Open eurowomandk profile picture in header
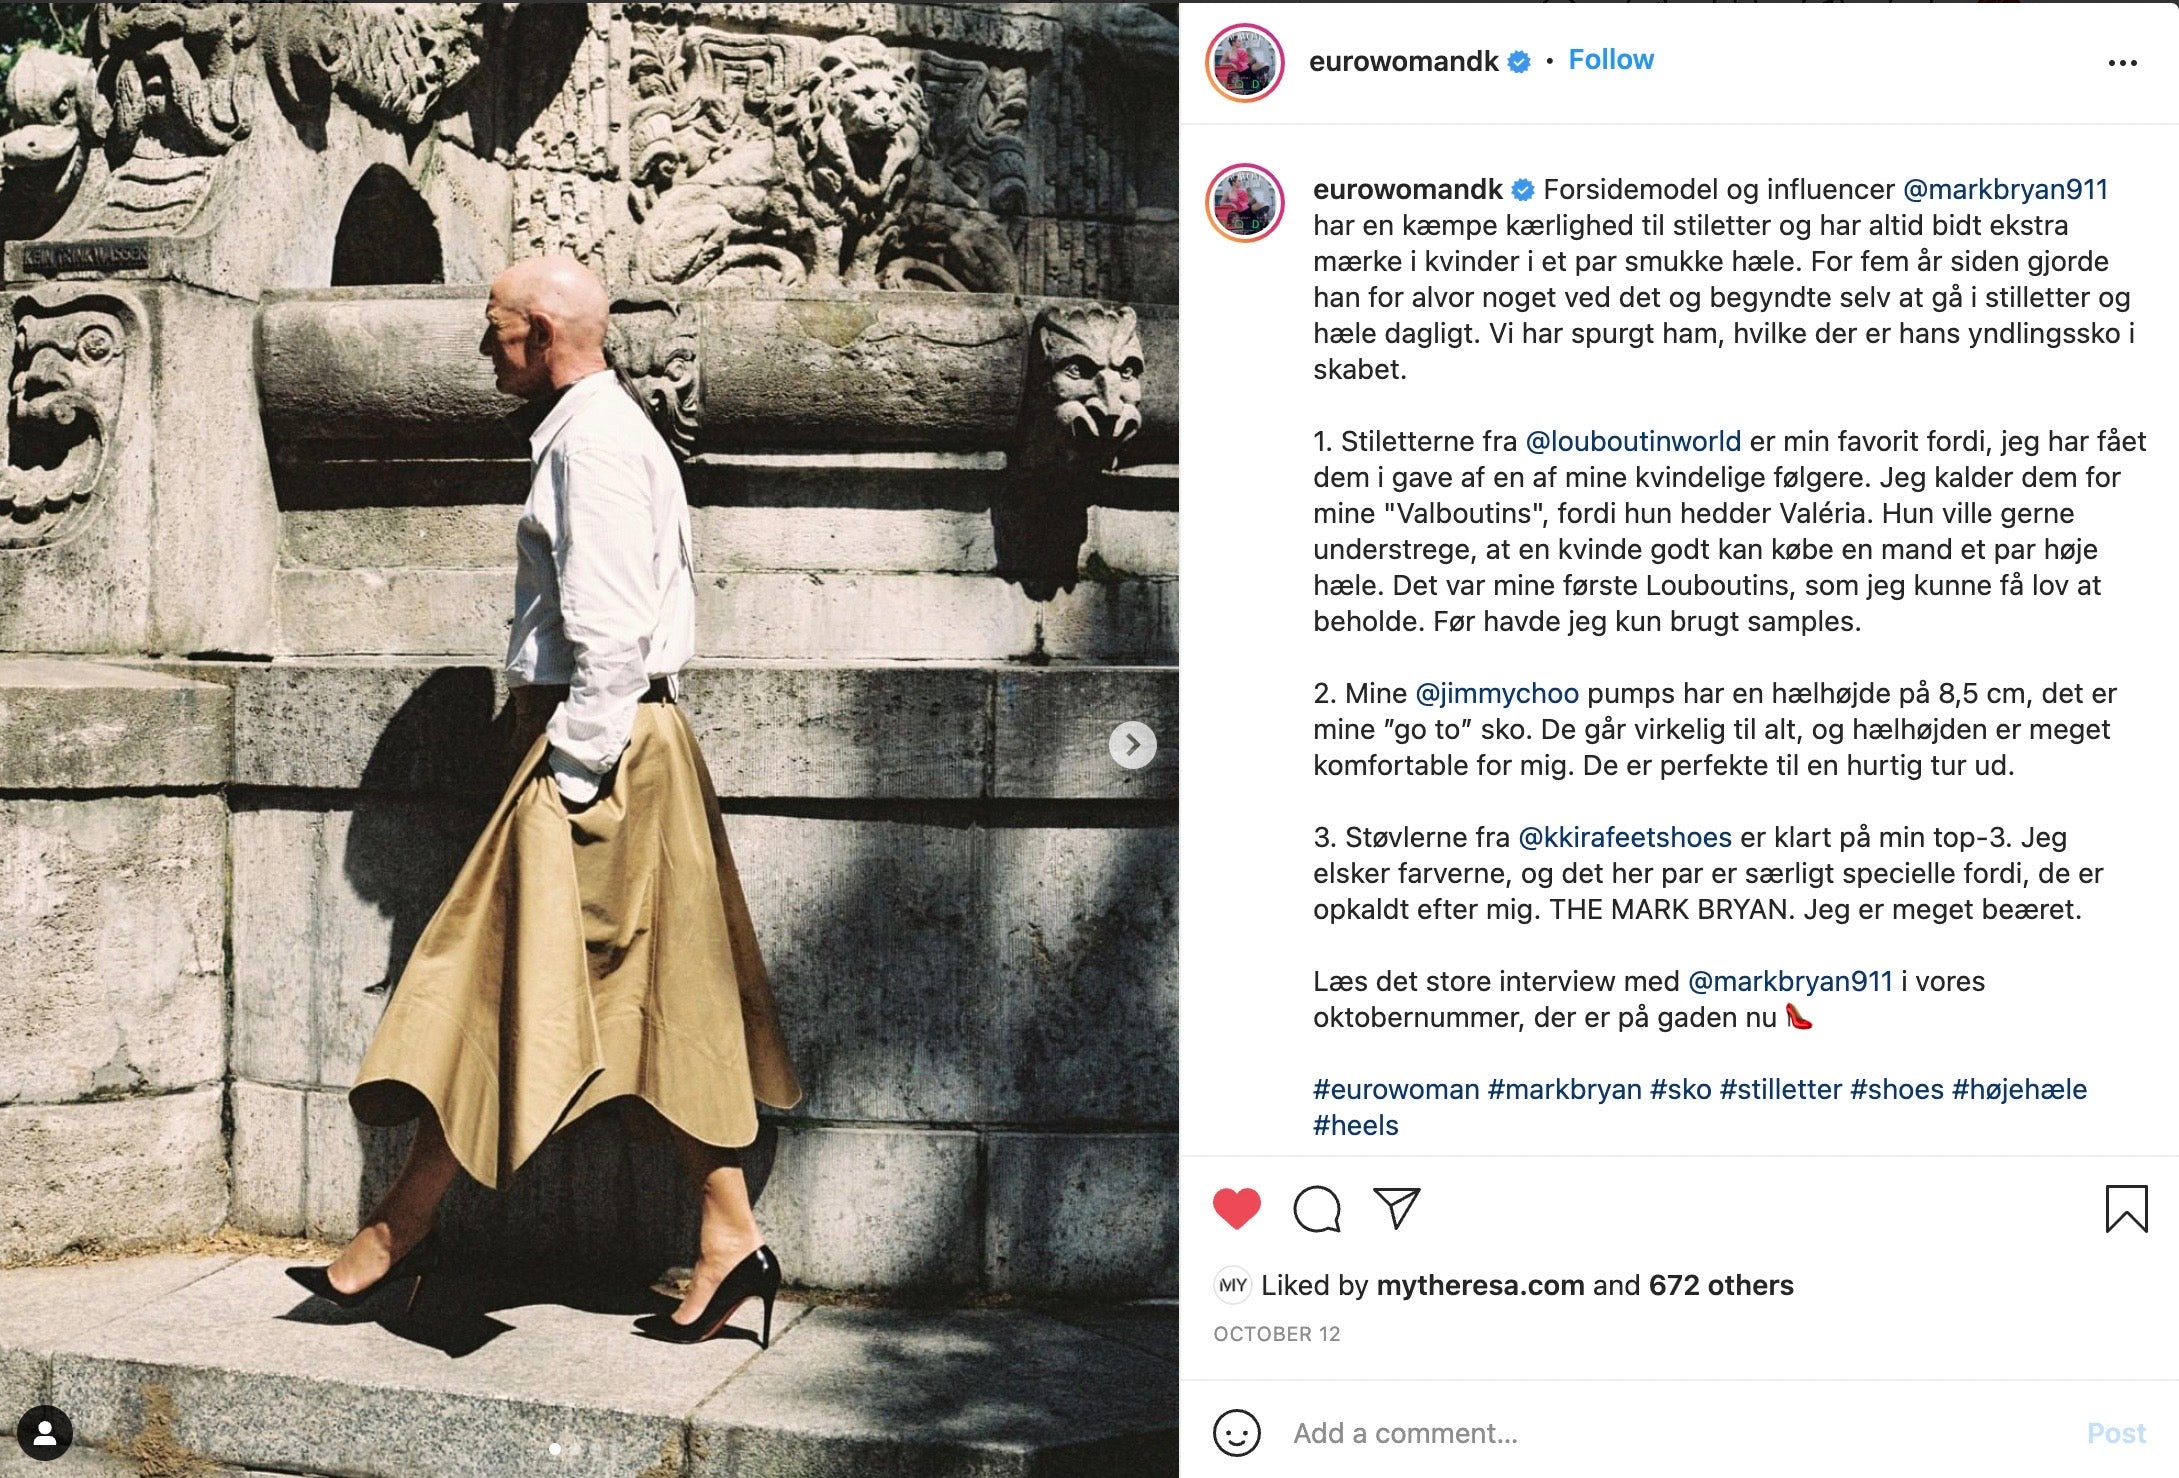2179x1478 pixels. (1244, 62)
